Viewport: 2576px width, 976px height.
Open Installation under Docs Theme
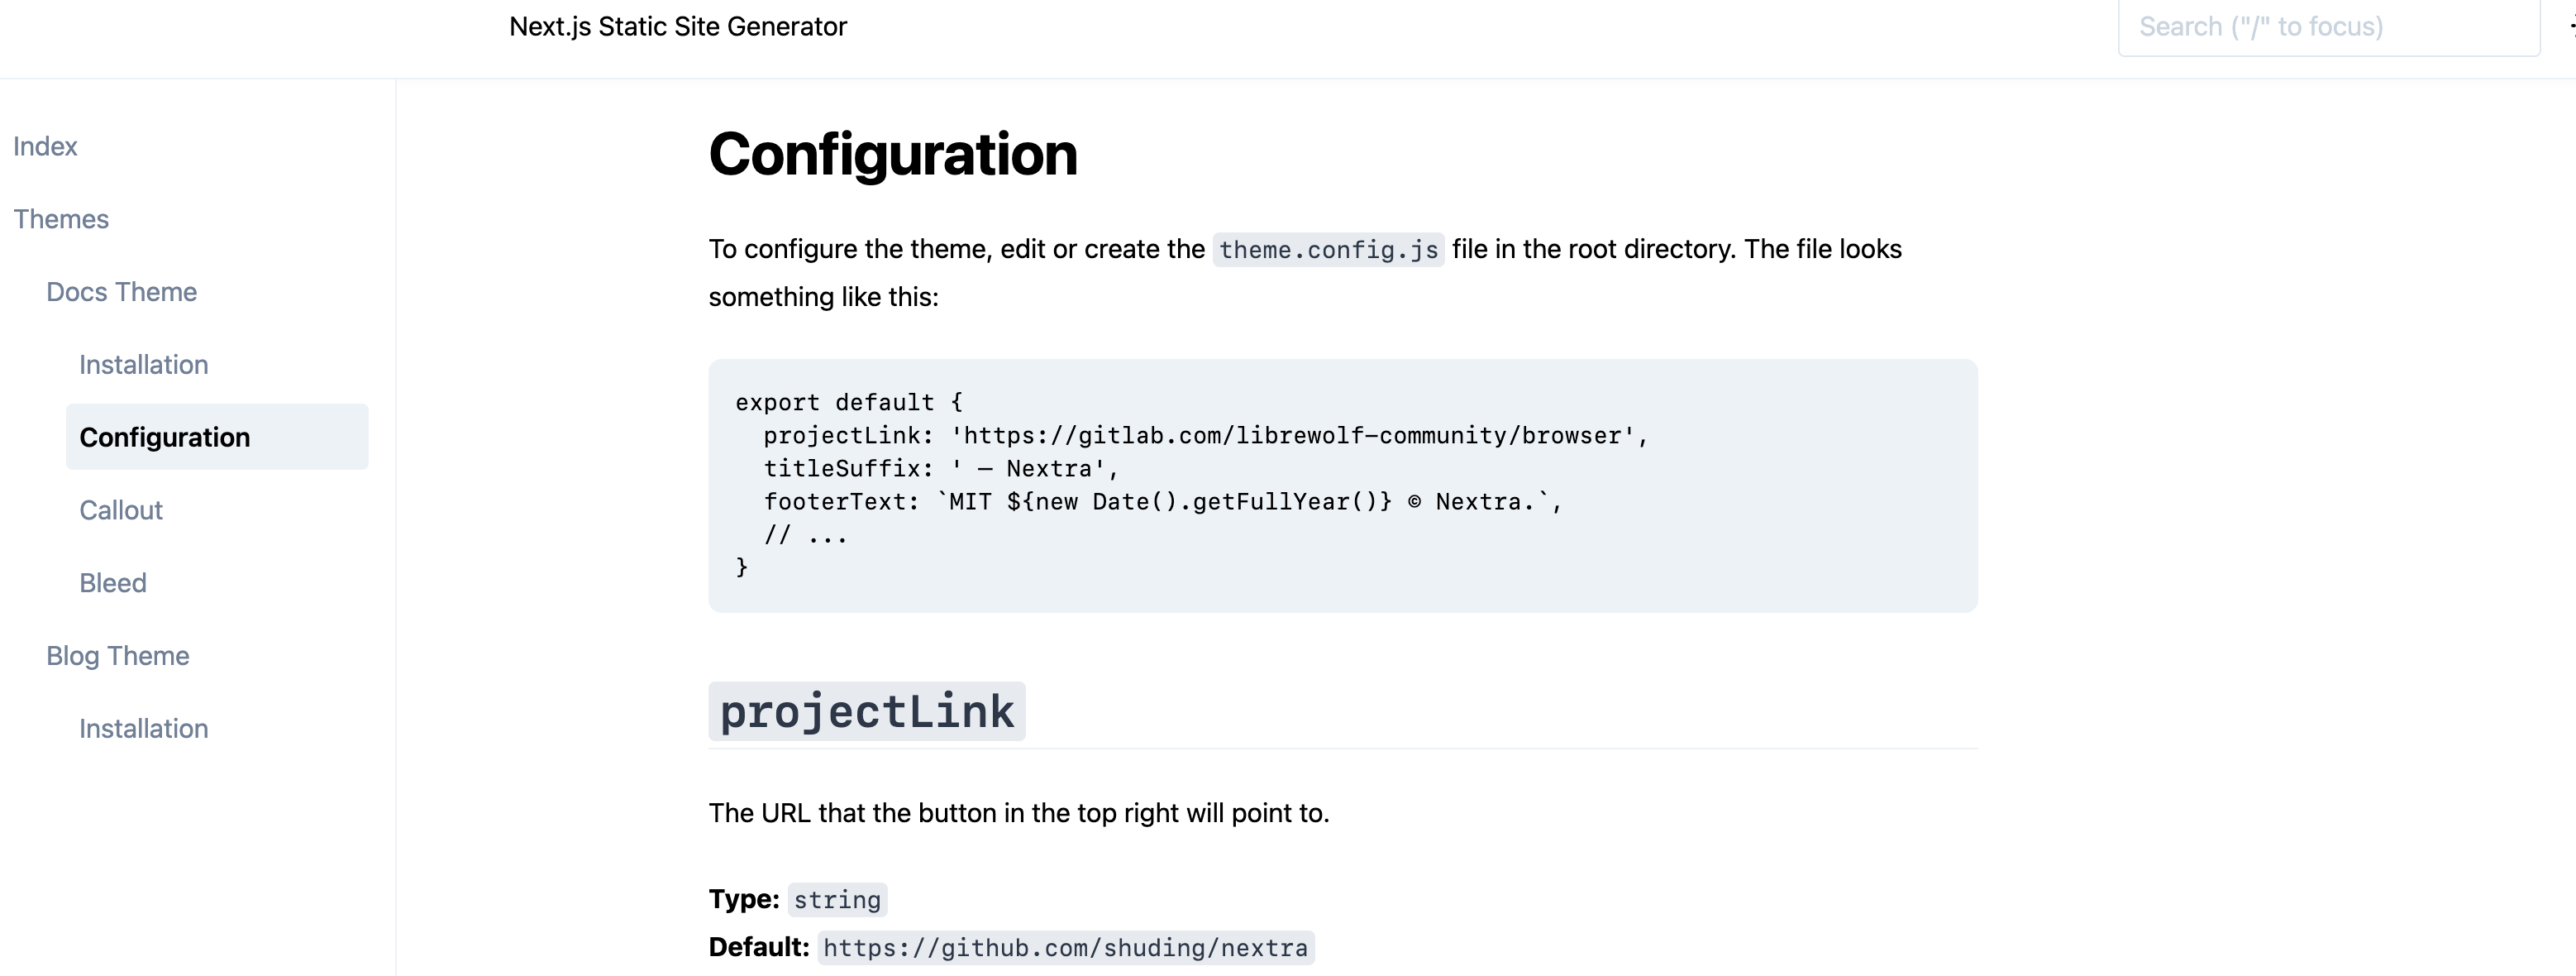click(x=143, y=364)
